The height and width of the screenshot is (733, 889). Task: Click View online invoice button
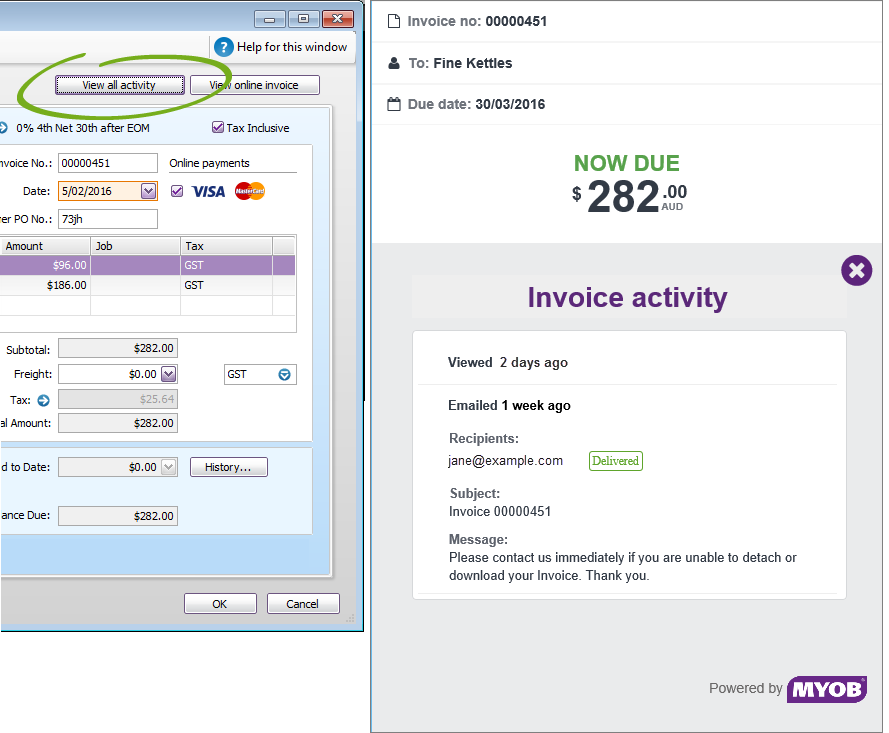[254, 85]
